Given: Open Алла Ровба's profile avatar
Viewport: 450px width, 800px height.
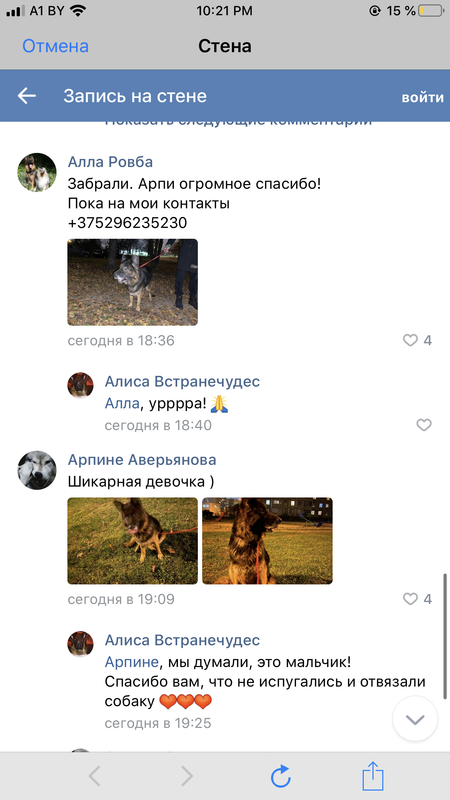Looking at the screenshot, I should pos(37,172).
